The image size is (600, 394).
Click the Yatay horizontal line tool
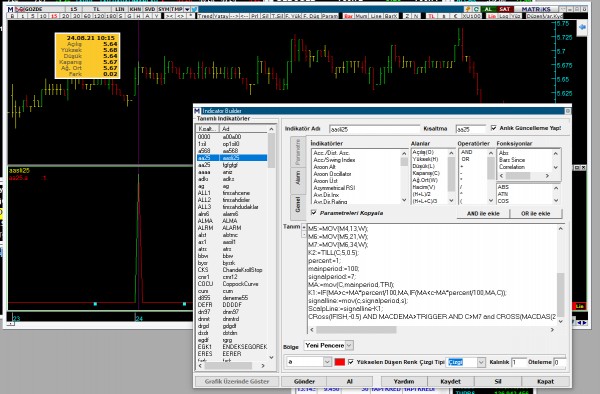click(x=220, y=16)
